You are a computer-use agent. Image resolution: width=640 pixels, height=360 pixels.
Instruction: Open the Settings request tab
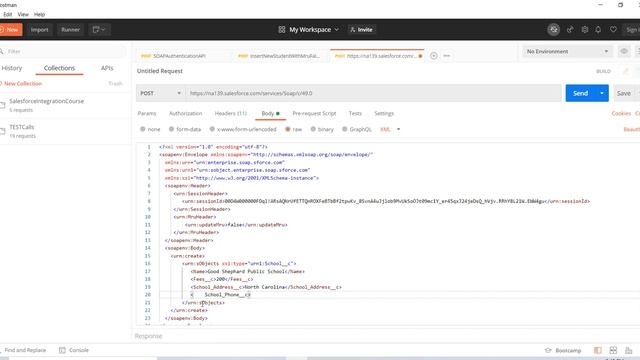click(x=384, y=113)
